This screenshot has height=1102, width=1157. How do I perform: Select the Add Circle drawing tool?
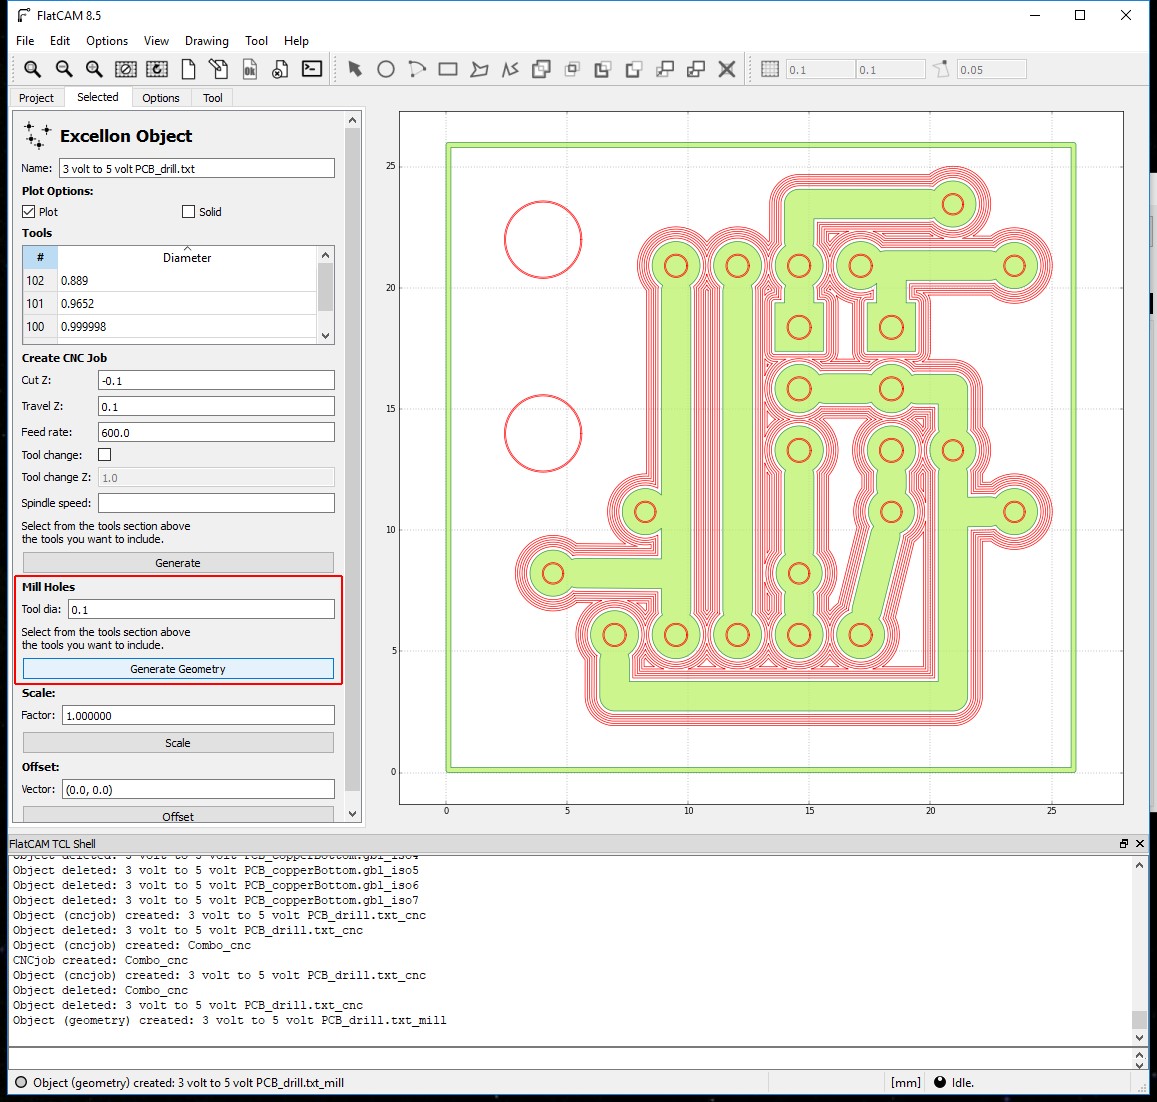tap(386, 69)
